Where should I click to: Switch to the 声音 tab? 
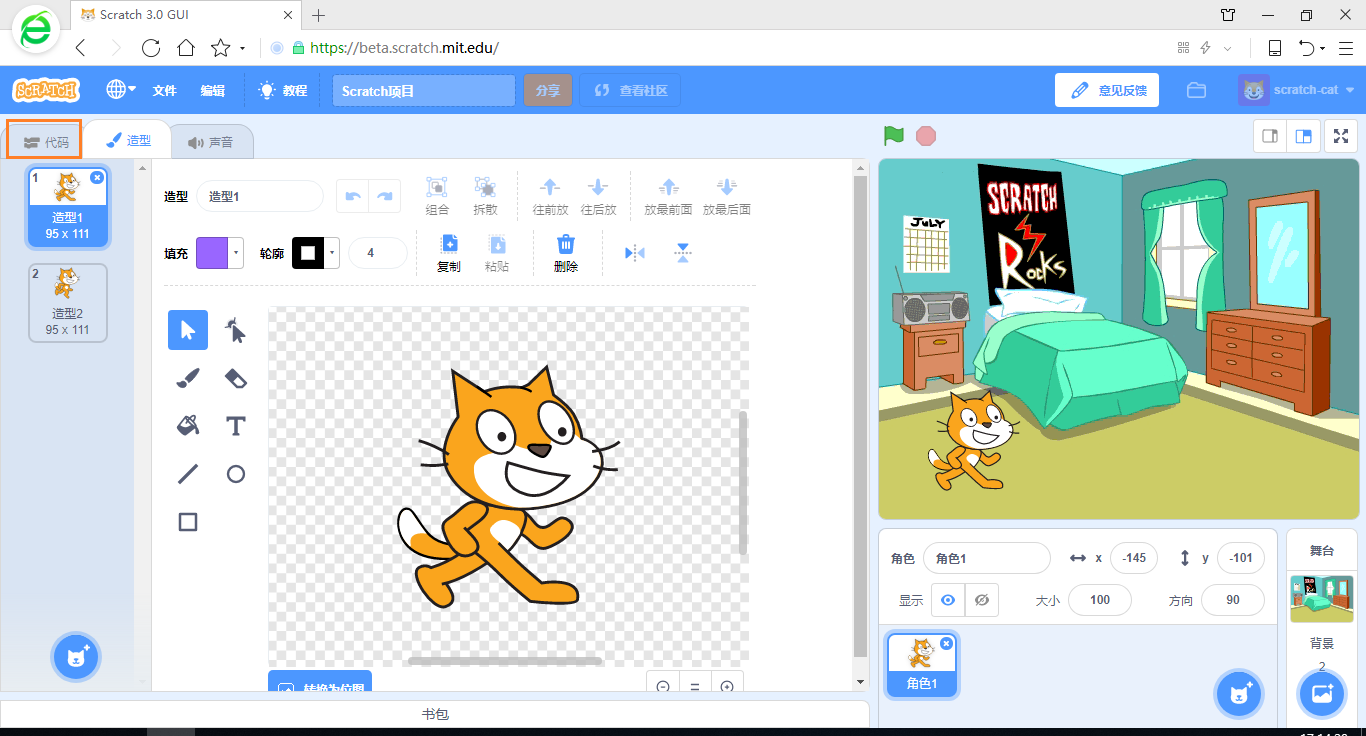click(x=211, y=141)
